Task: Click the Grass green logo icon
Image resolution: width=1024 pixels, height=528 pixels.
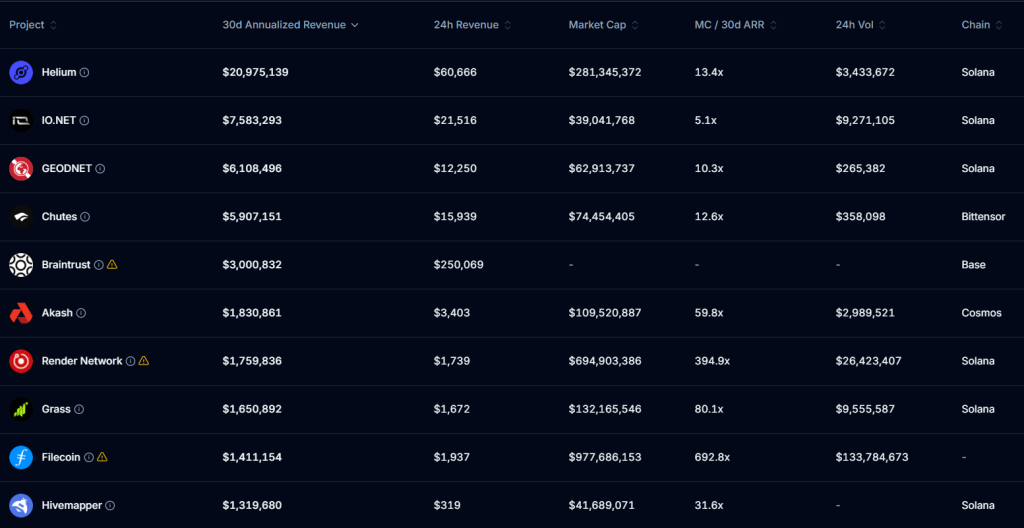Action: point(21,409)
